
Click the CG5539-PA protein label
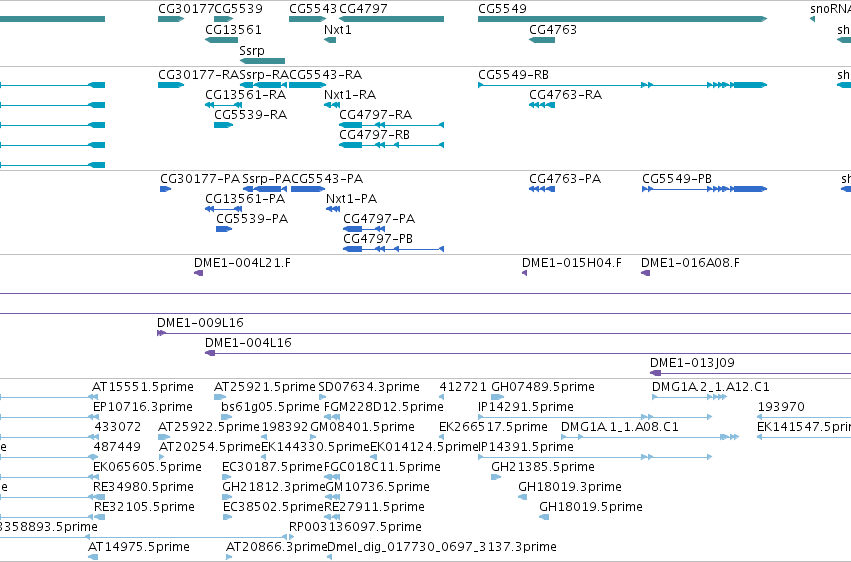252,219
